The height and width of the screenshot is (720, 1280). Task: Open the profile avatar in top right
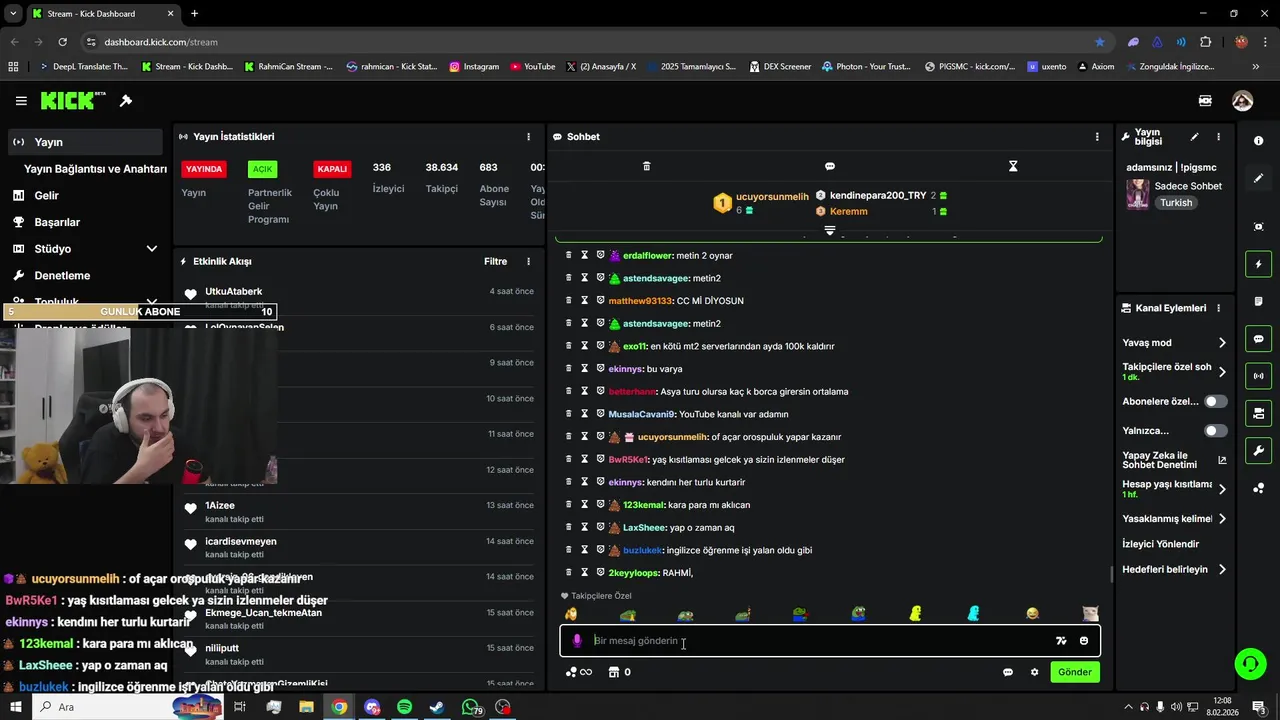(x=1242, y=101)
